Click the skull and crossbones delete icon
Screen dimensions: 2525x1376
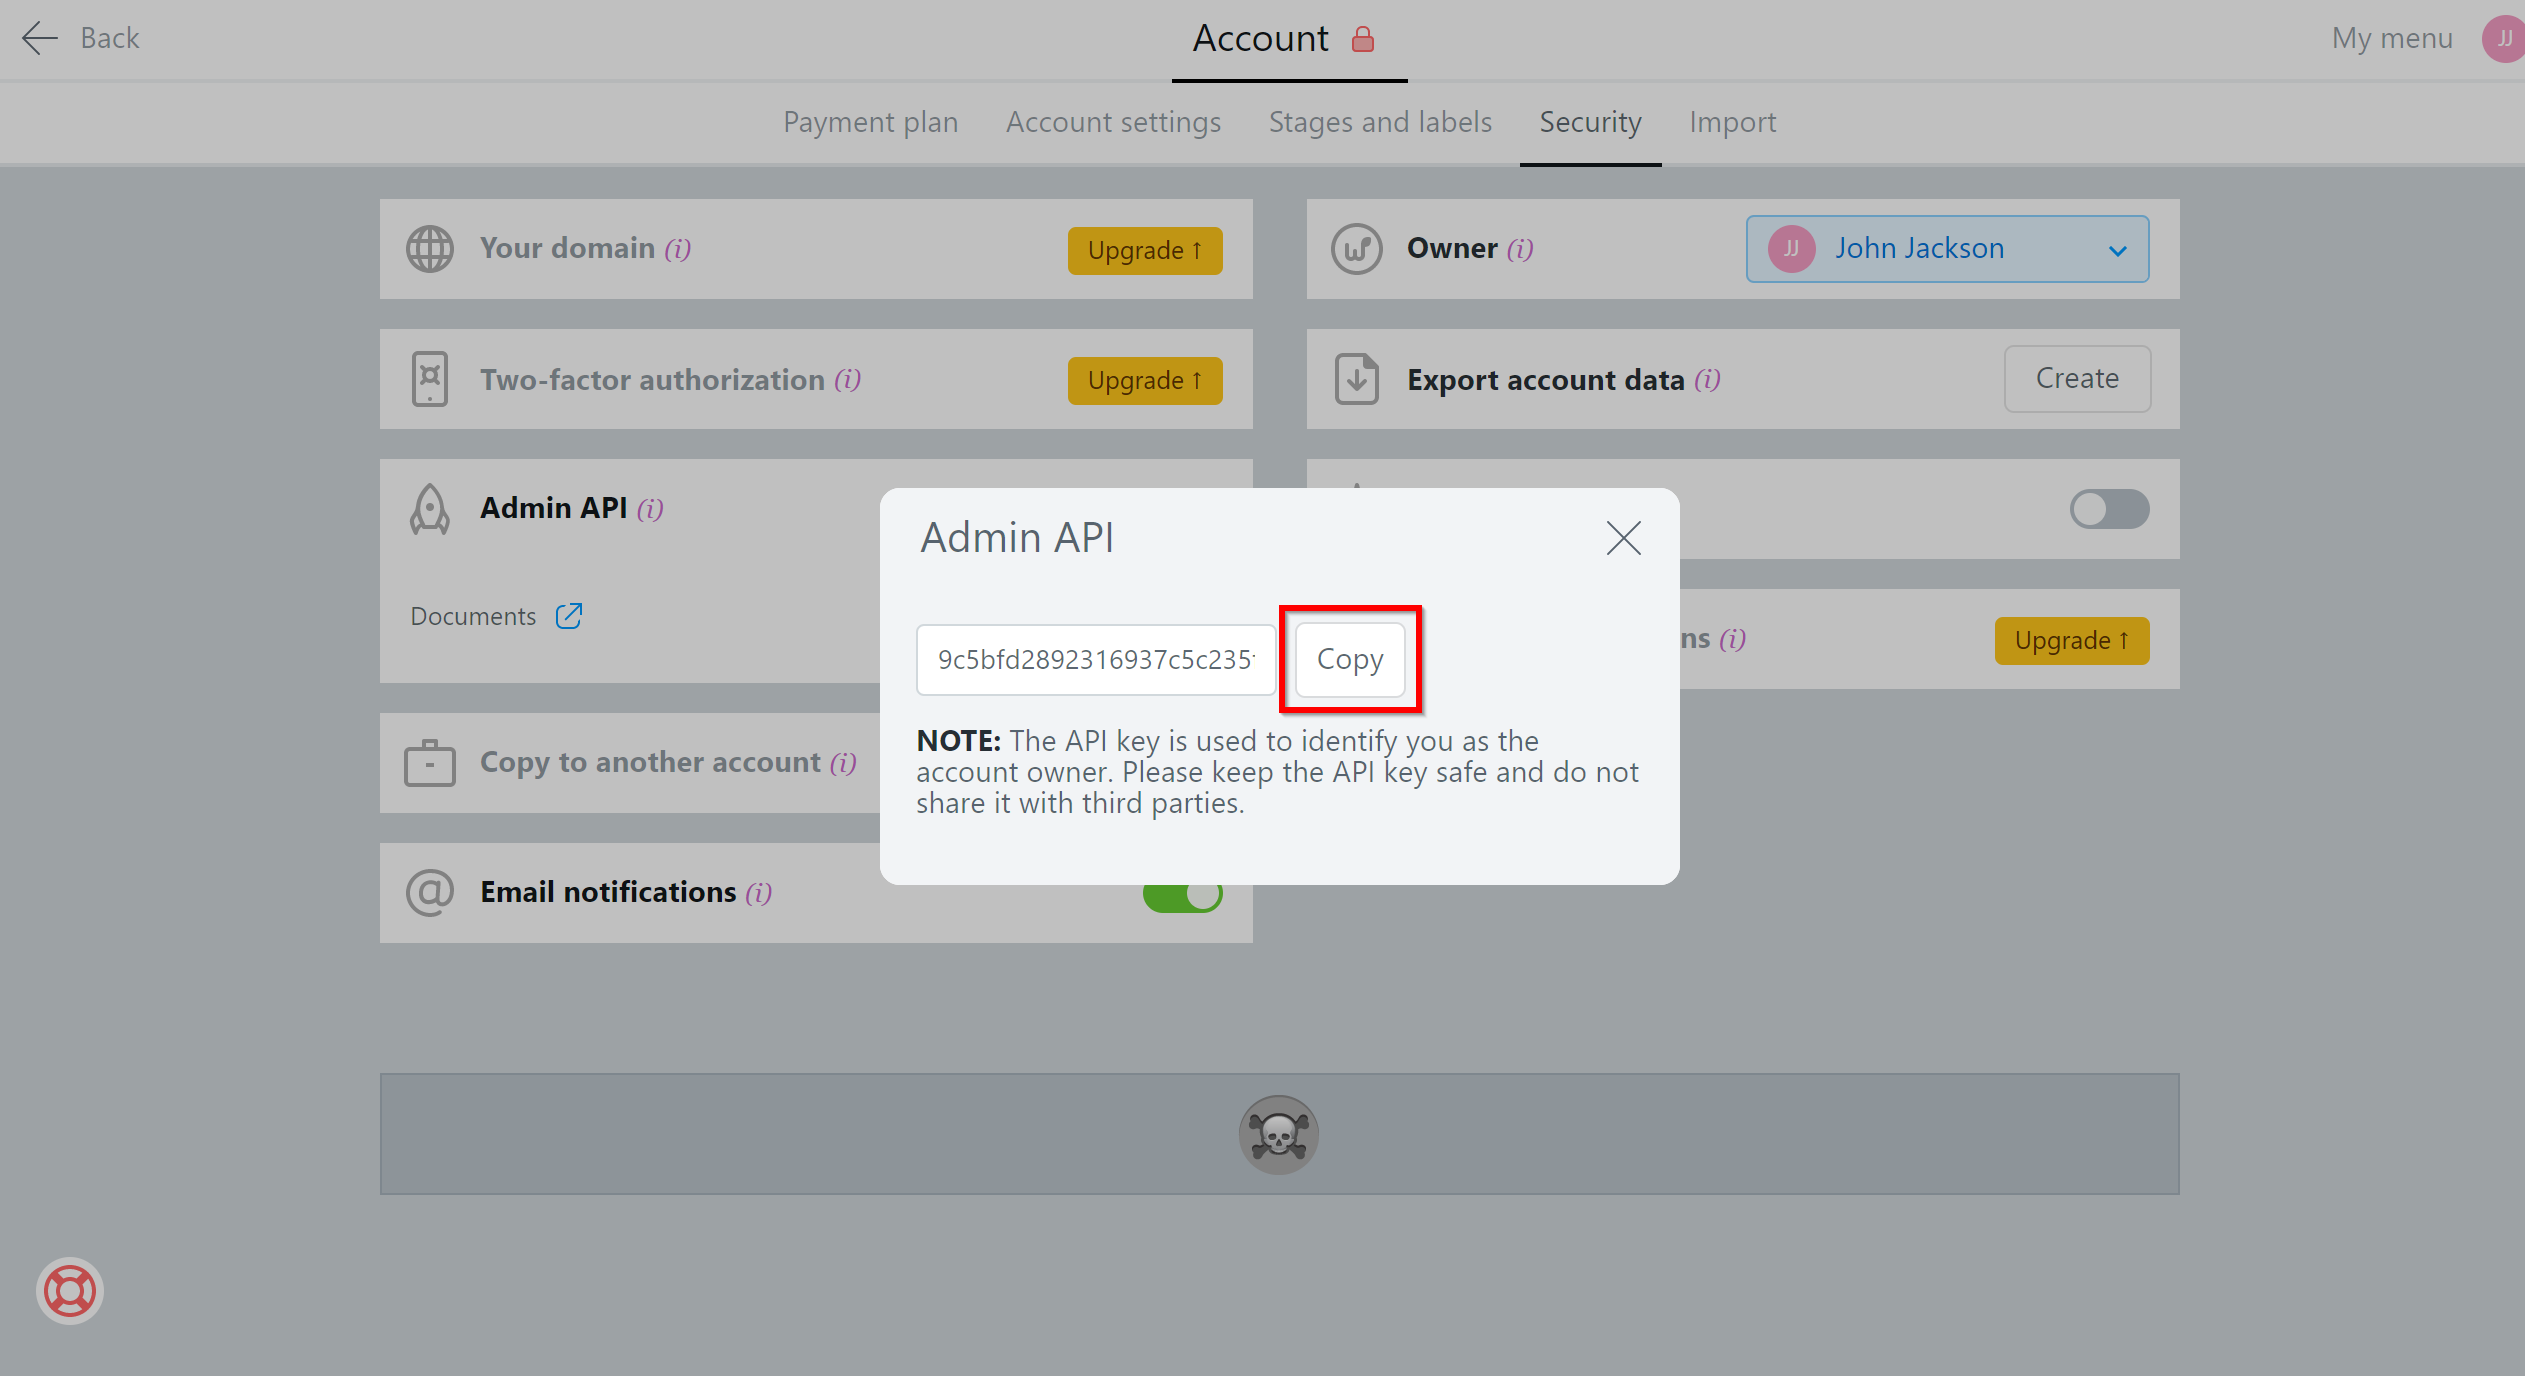pyautogui.click(x=1279, y=1134)
